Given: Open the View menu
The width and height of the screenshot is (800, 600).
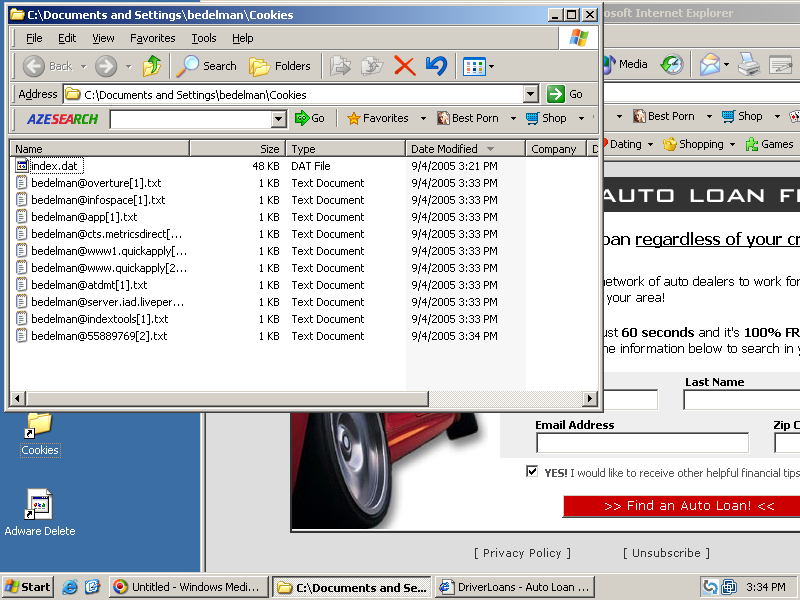Looking at the screenshot, I should (103, 38).
